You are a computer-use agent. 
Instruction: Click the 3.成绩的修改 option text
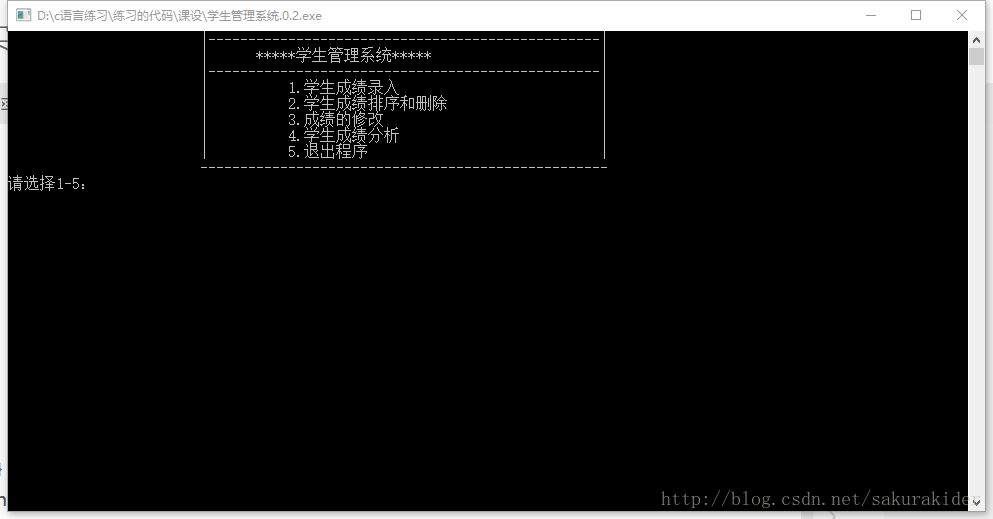click(x=336, y=119)
